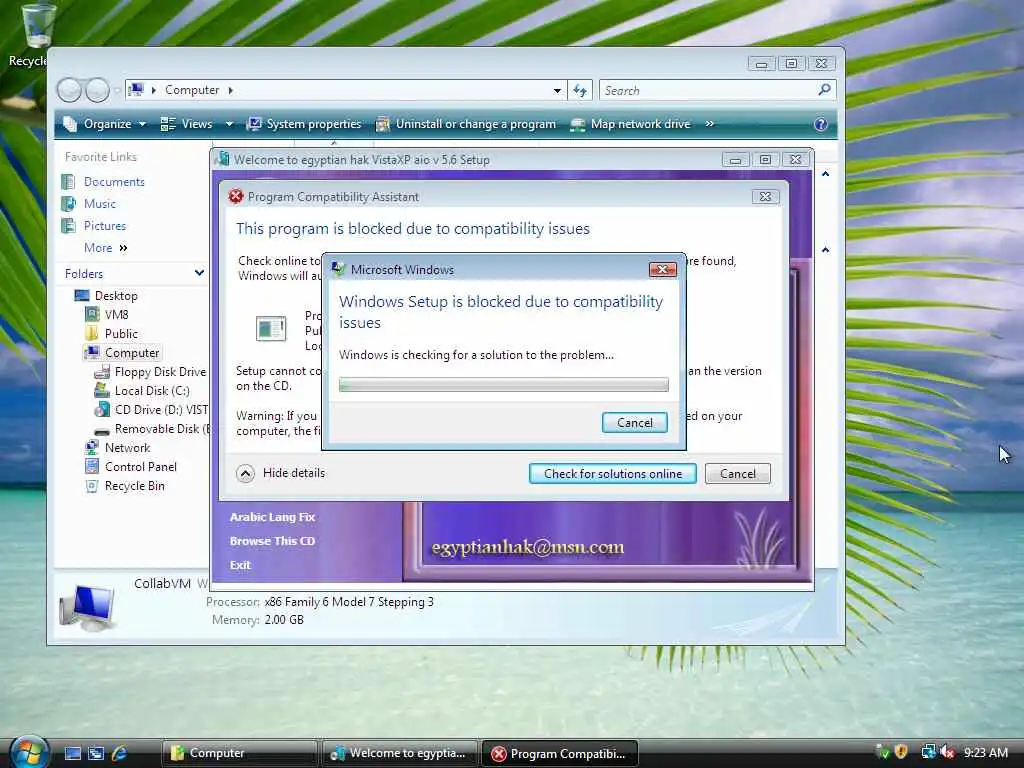Screen dimensions: 1024x768
Task: Click the Control Panel icon in tree
Action: coord(92,466)
